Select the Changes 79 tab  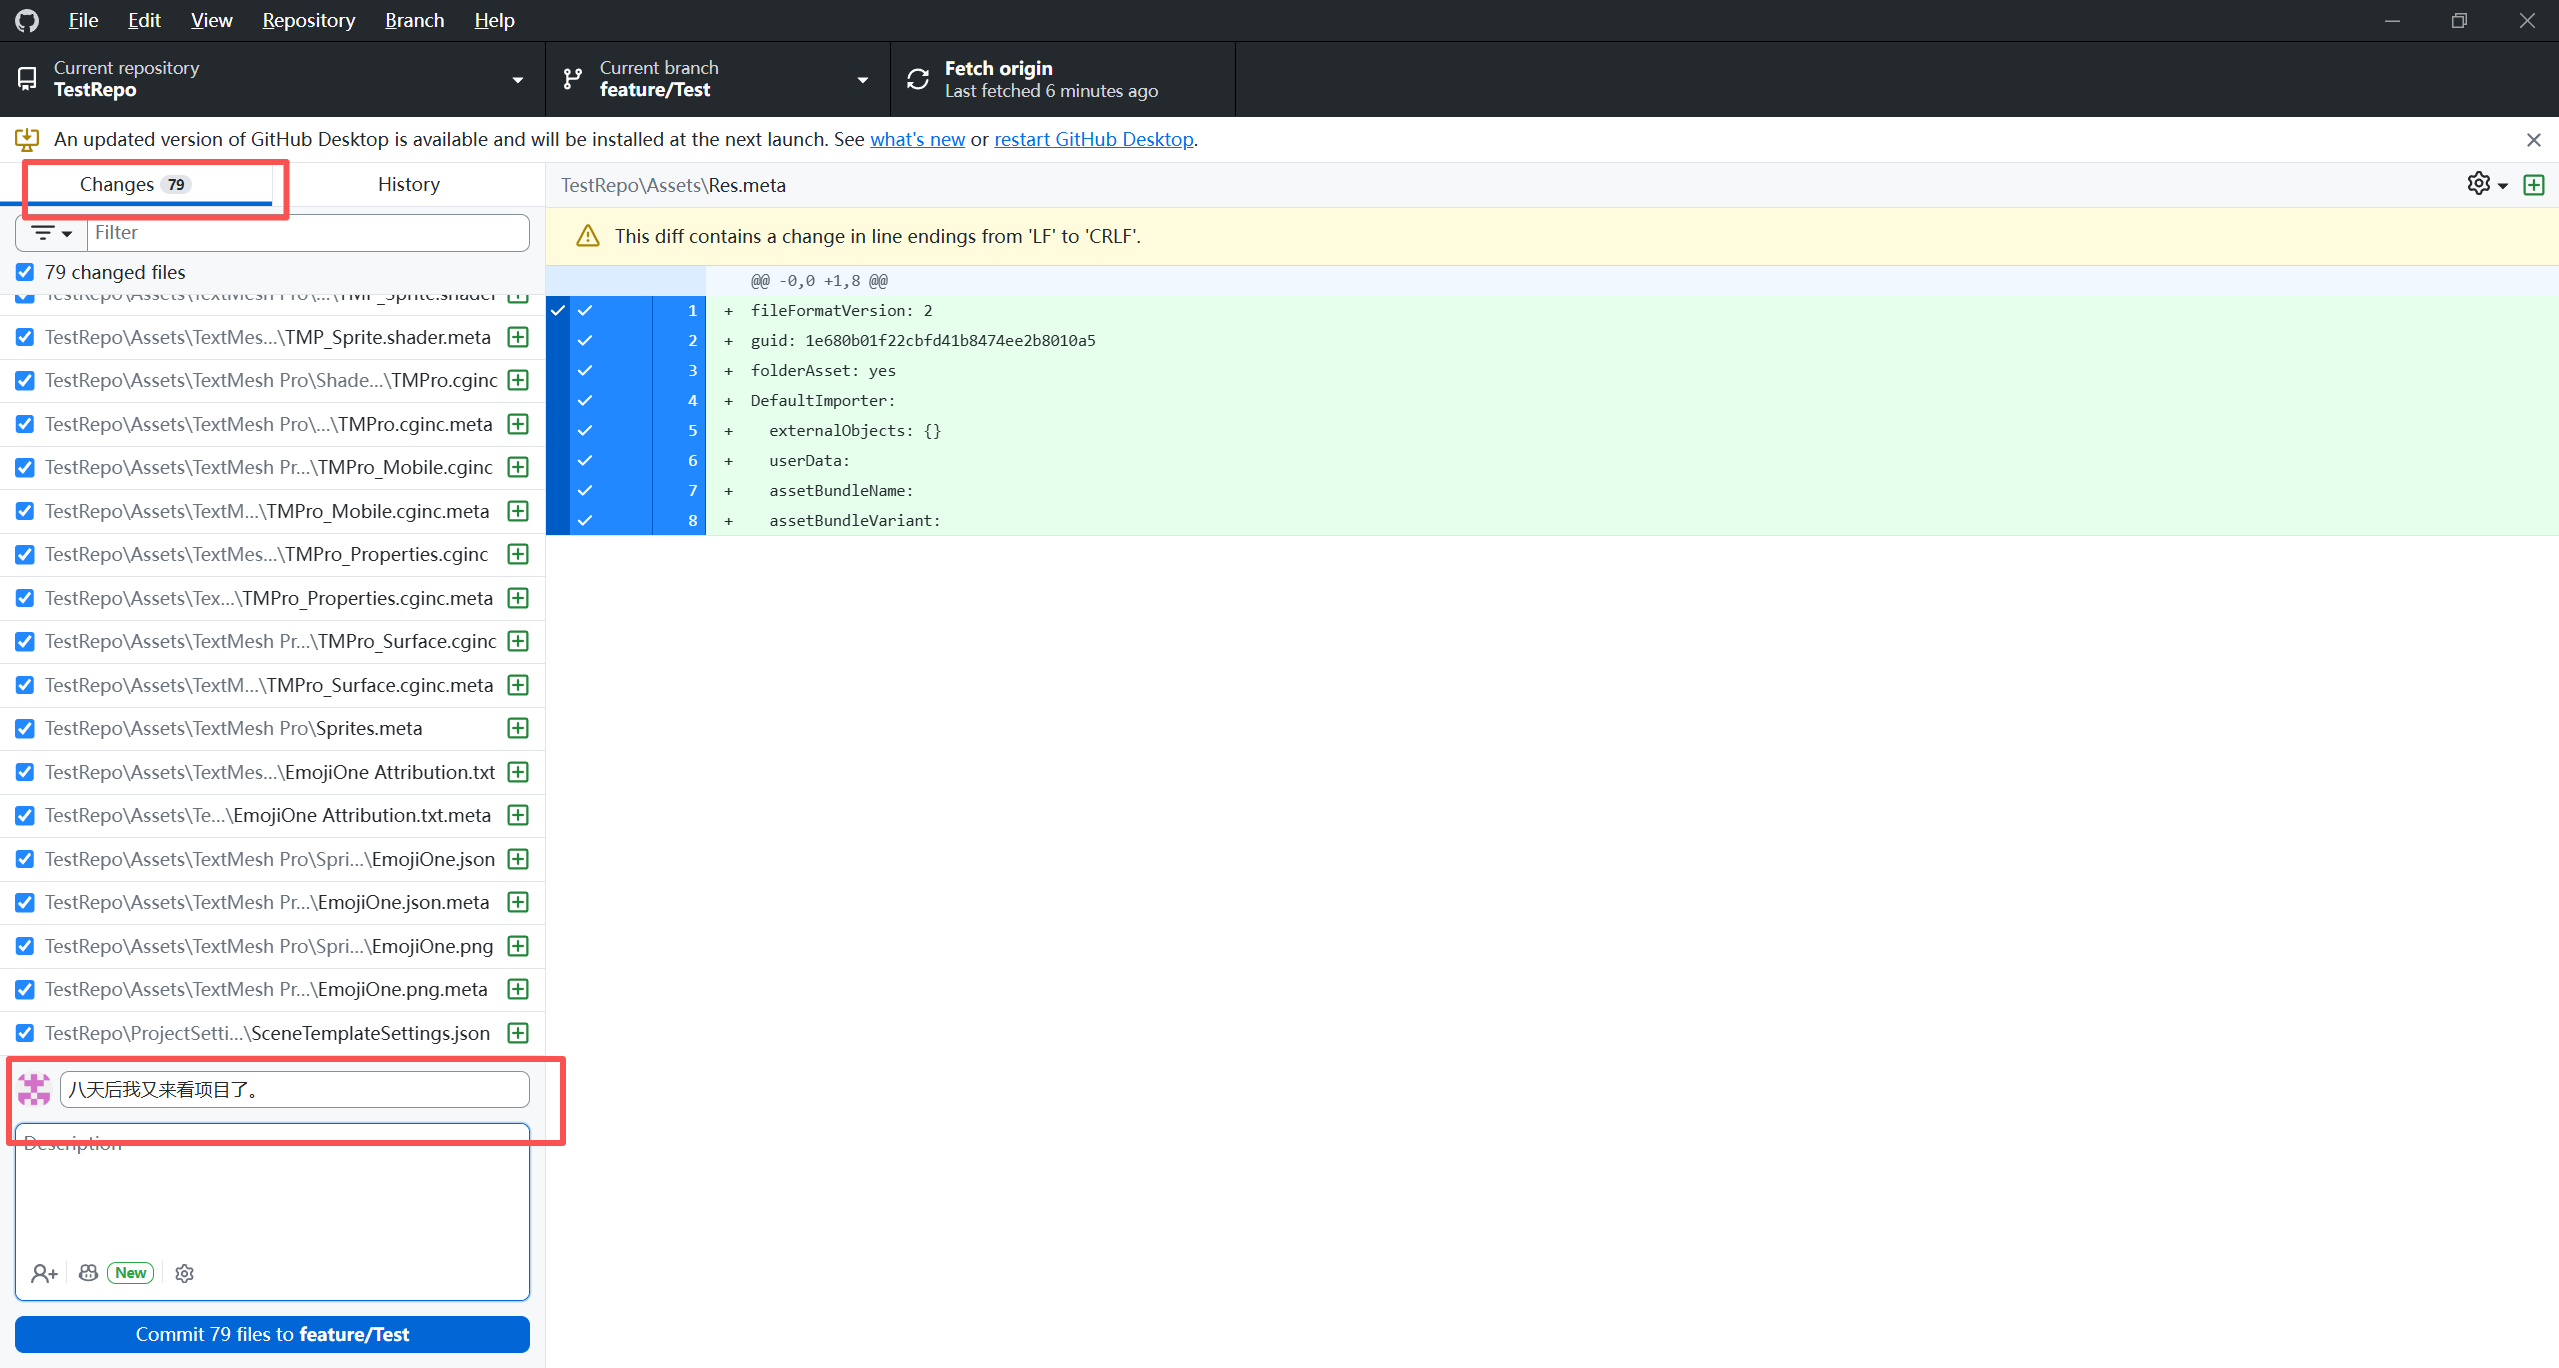click(x=136, y=184)
